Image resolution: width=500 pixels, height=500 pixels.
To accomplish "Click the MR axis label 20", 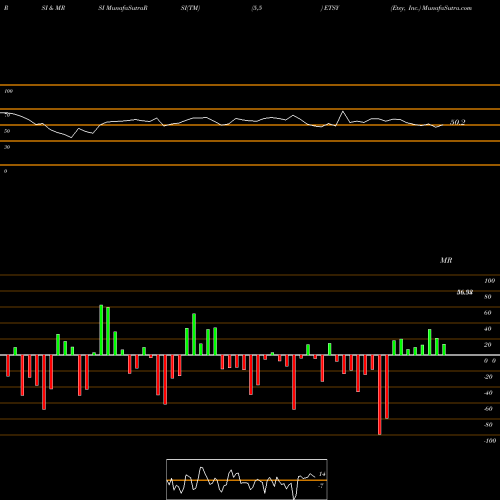I will coord(488,345).
